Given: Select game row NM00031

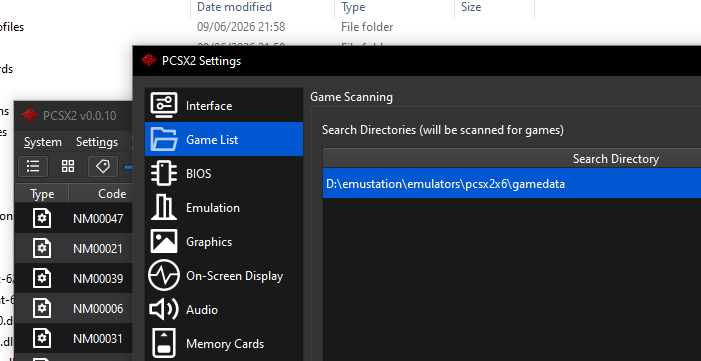Looking at the screenshot, I should tap(74, 338).
